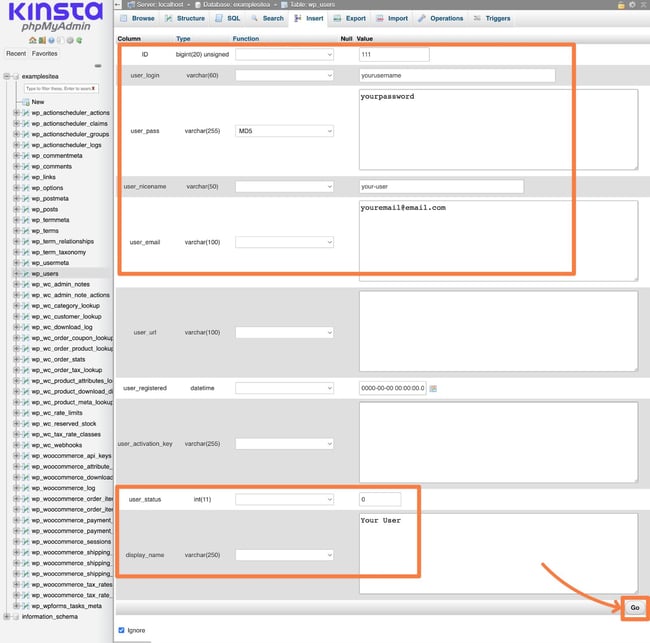Open the Favorites tab in navigation panel
Screen dimensions: 650x643
point(45,54)
